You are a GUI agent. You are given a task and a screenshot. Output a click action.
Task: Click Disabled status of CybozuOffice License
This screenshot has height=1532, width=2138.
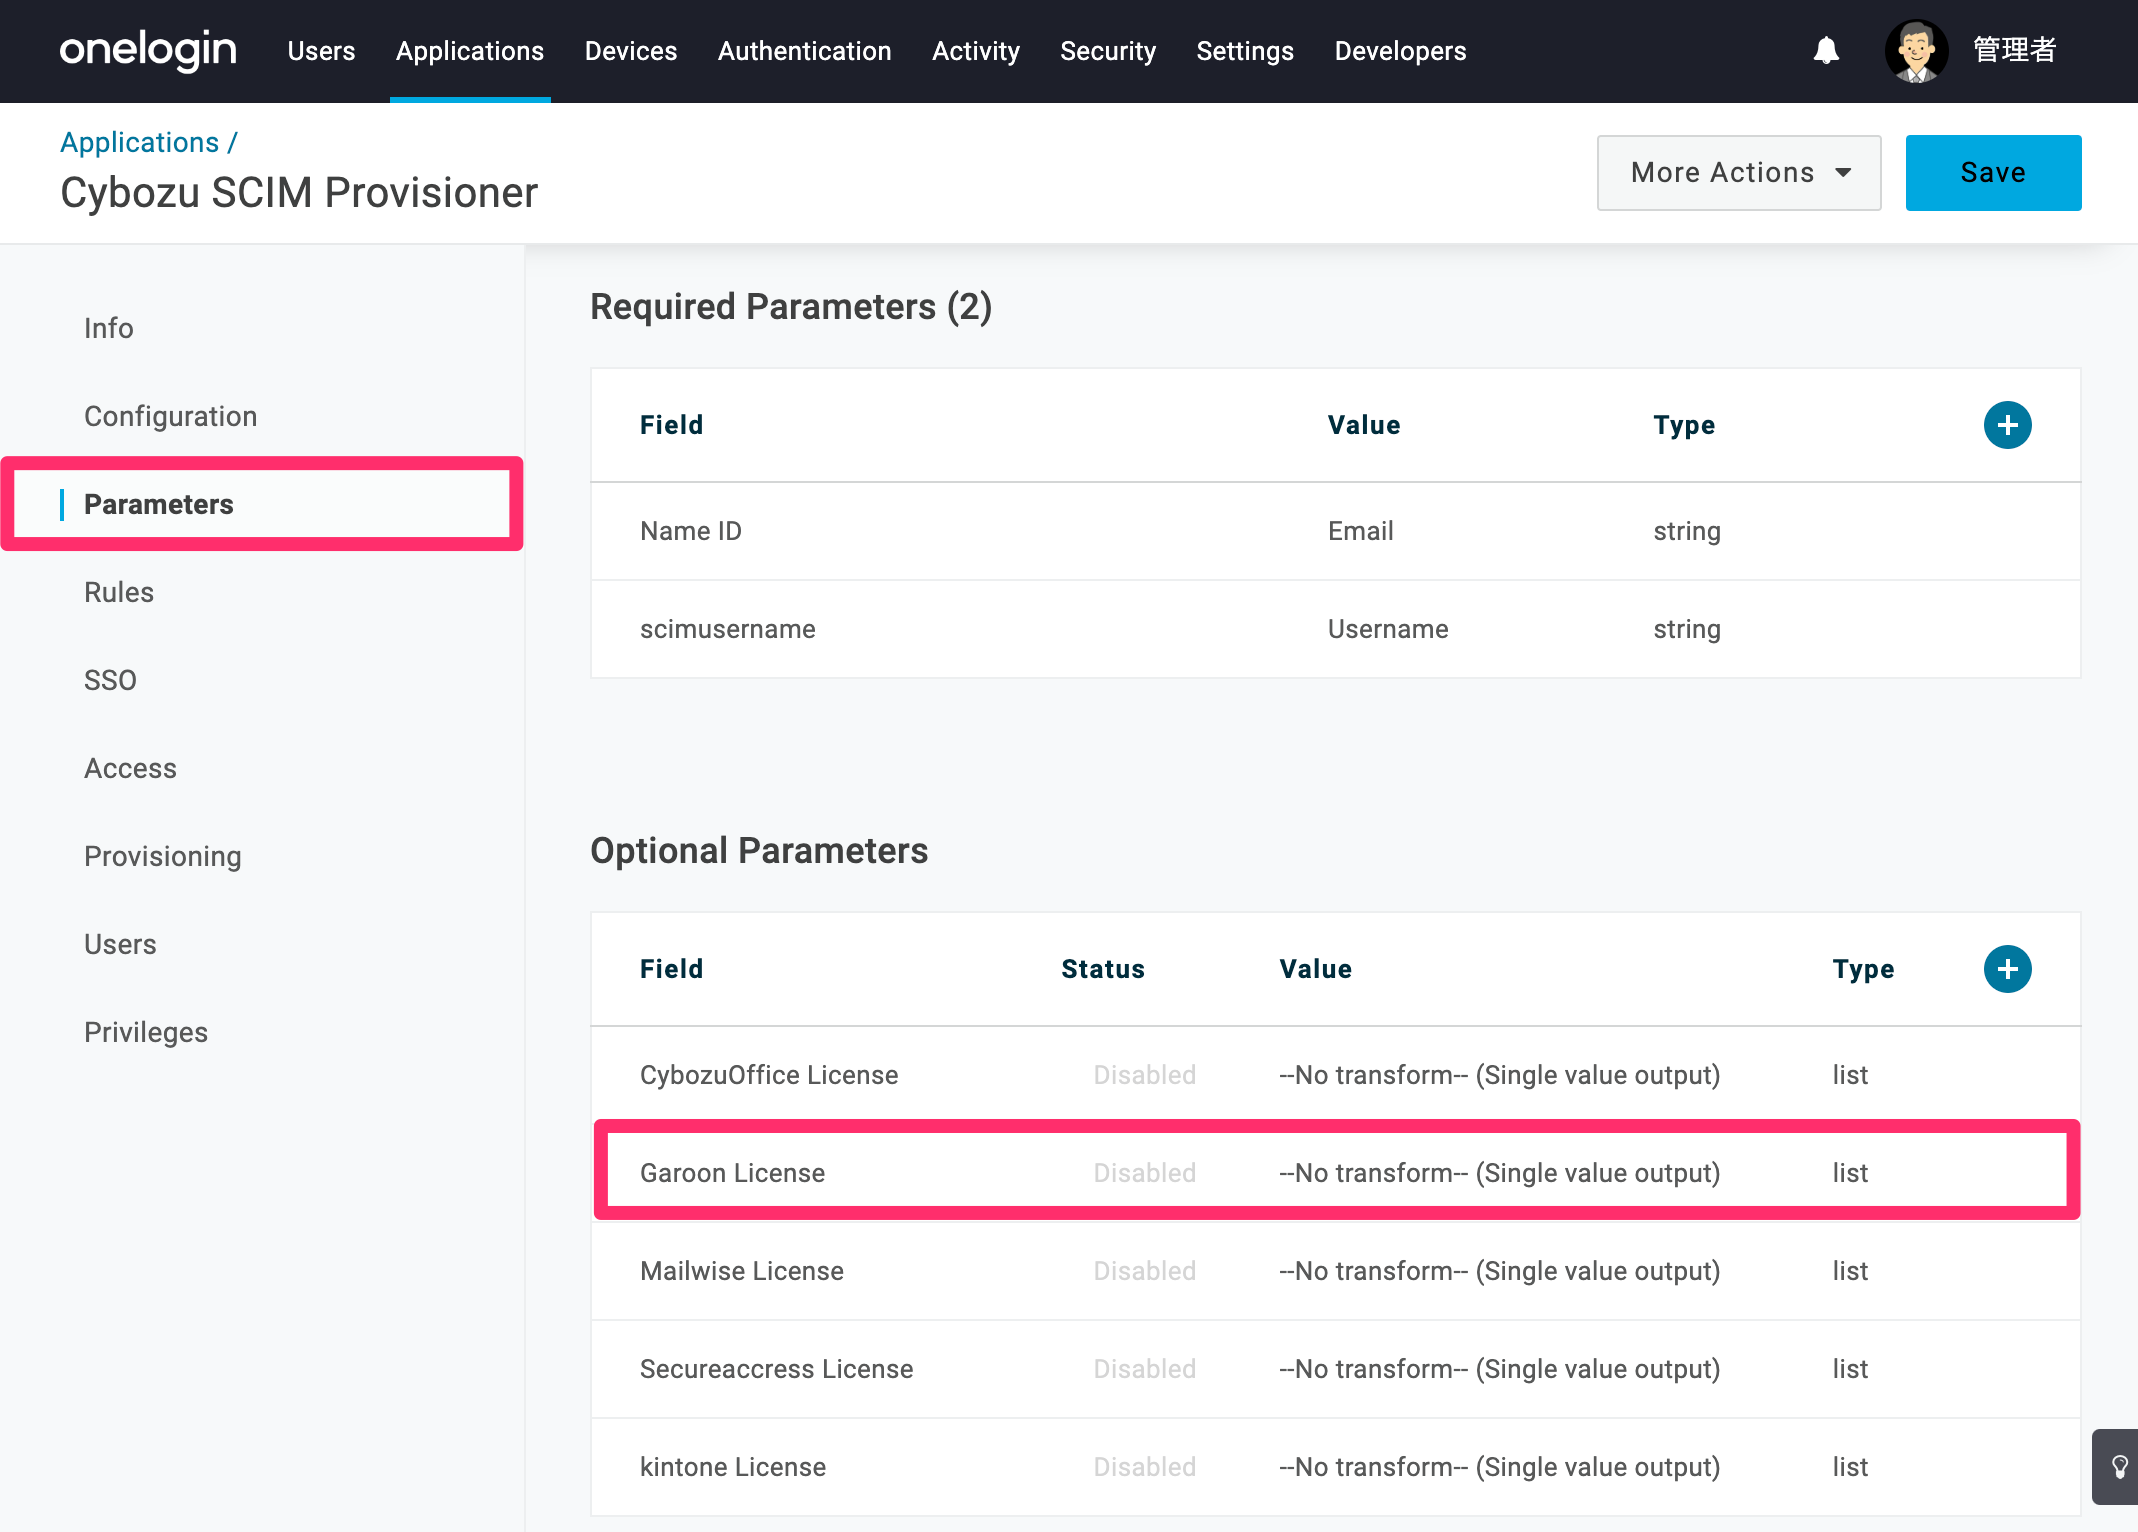[1144, 1075]
